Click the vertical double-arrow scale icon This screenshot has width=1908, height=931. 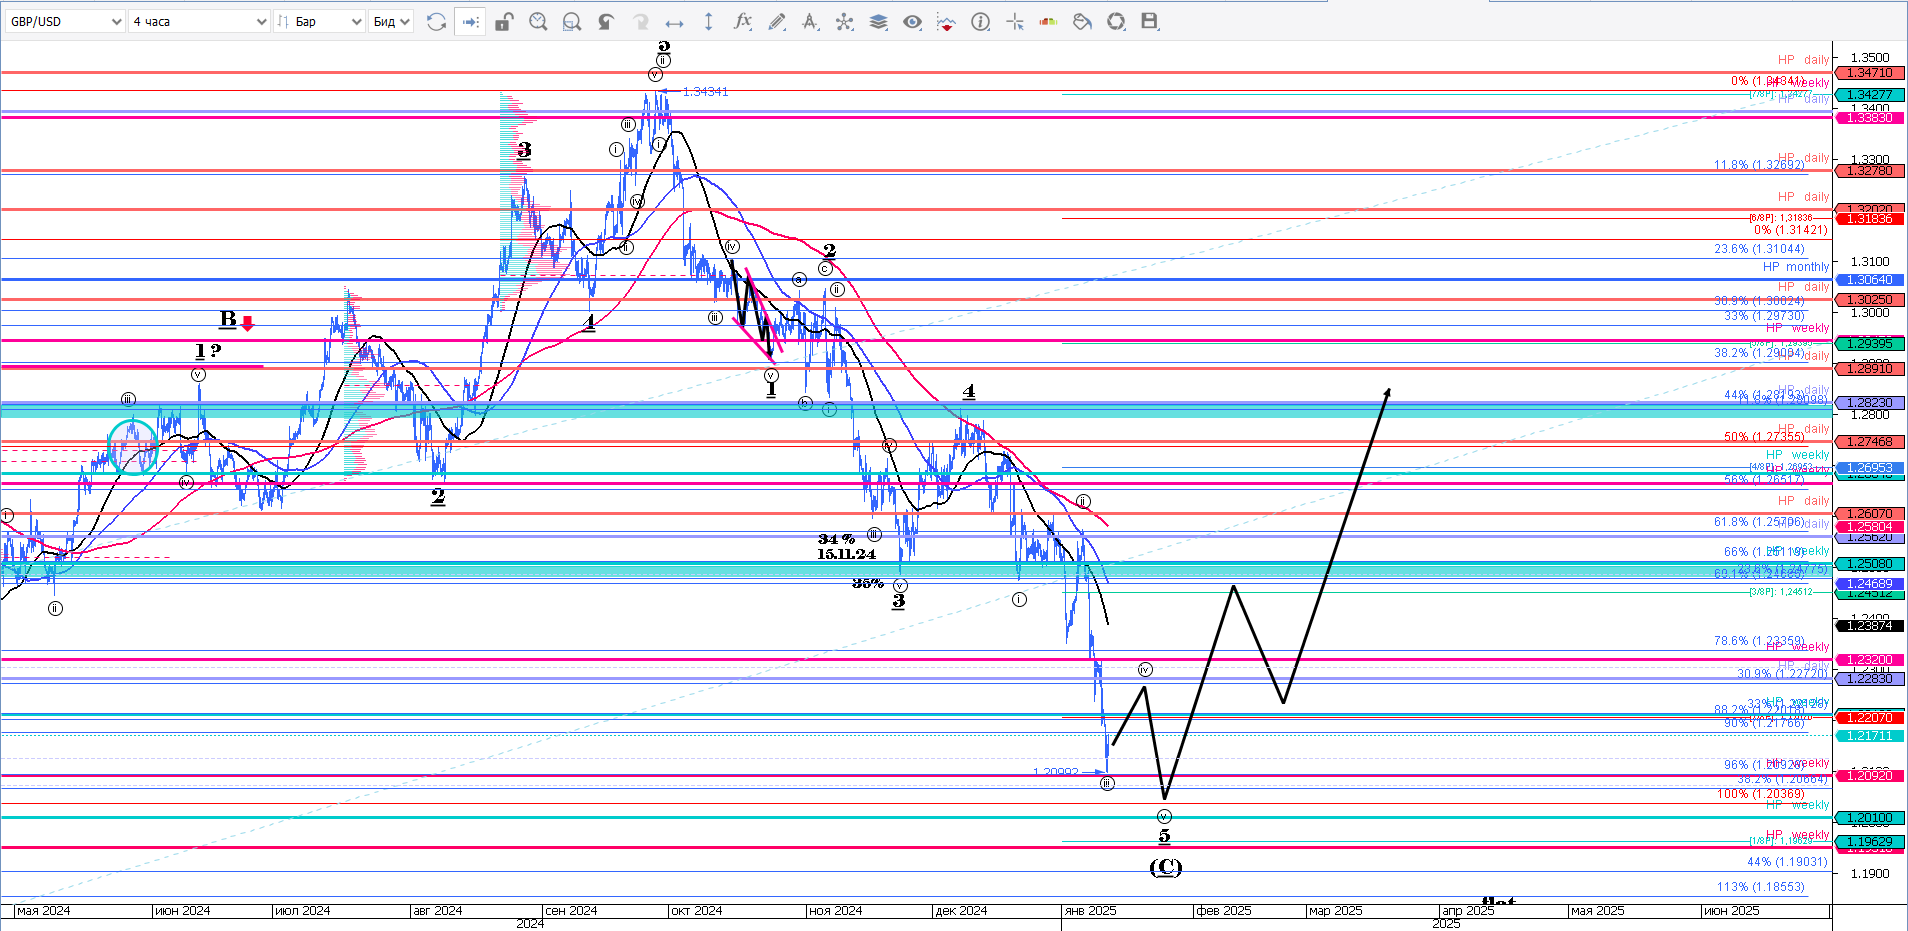click(708, 21)
